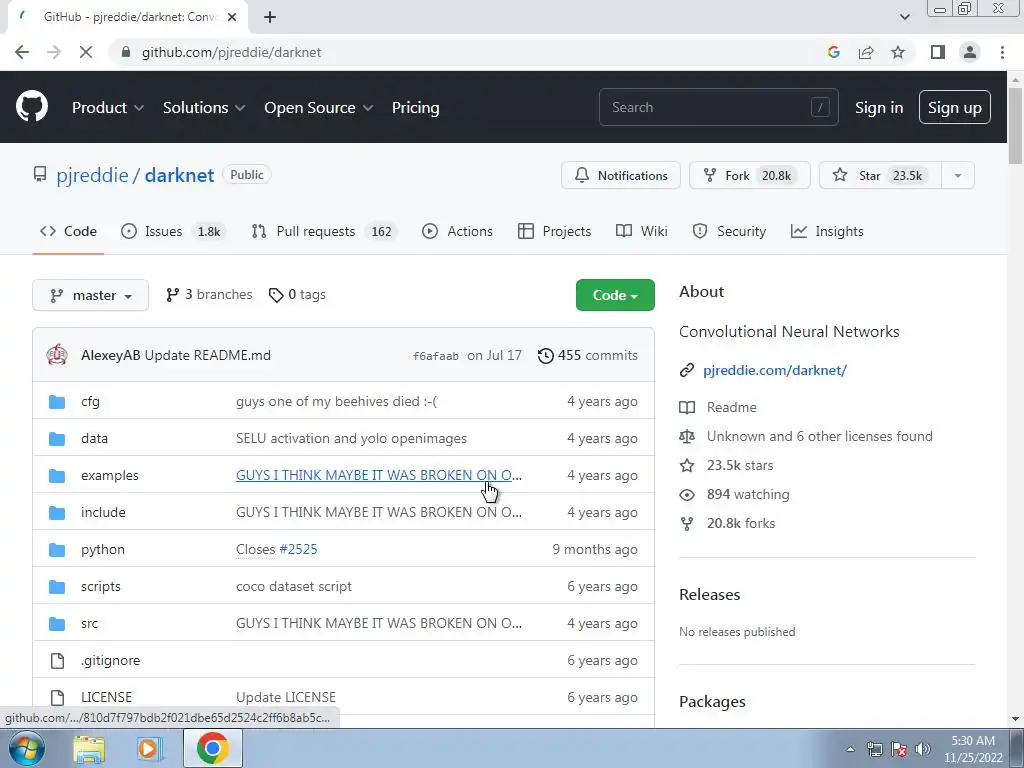Open media player from taskbar
Viewport: 1024px width, 768px height.
click(150, 748)
